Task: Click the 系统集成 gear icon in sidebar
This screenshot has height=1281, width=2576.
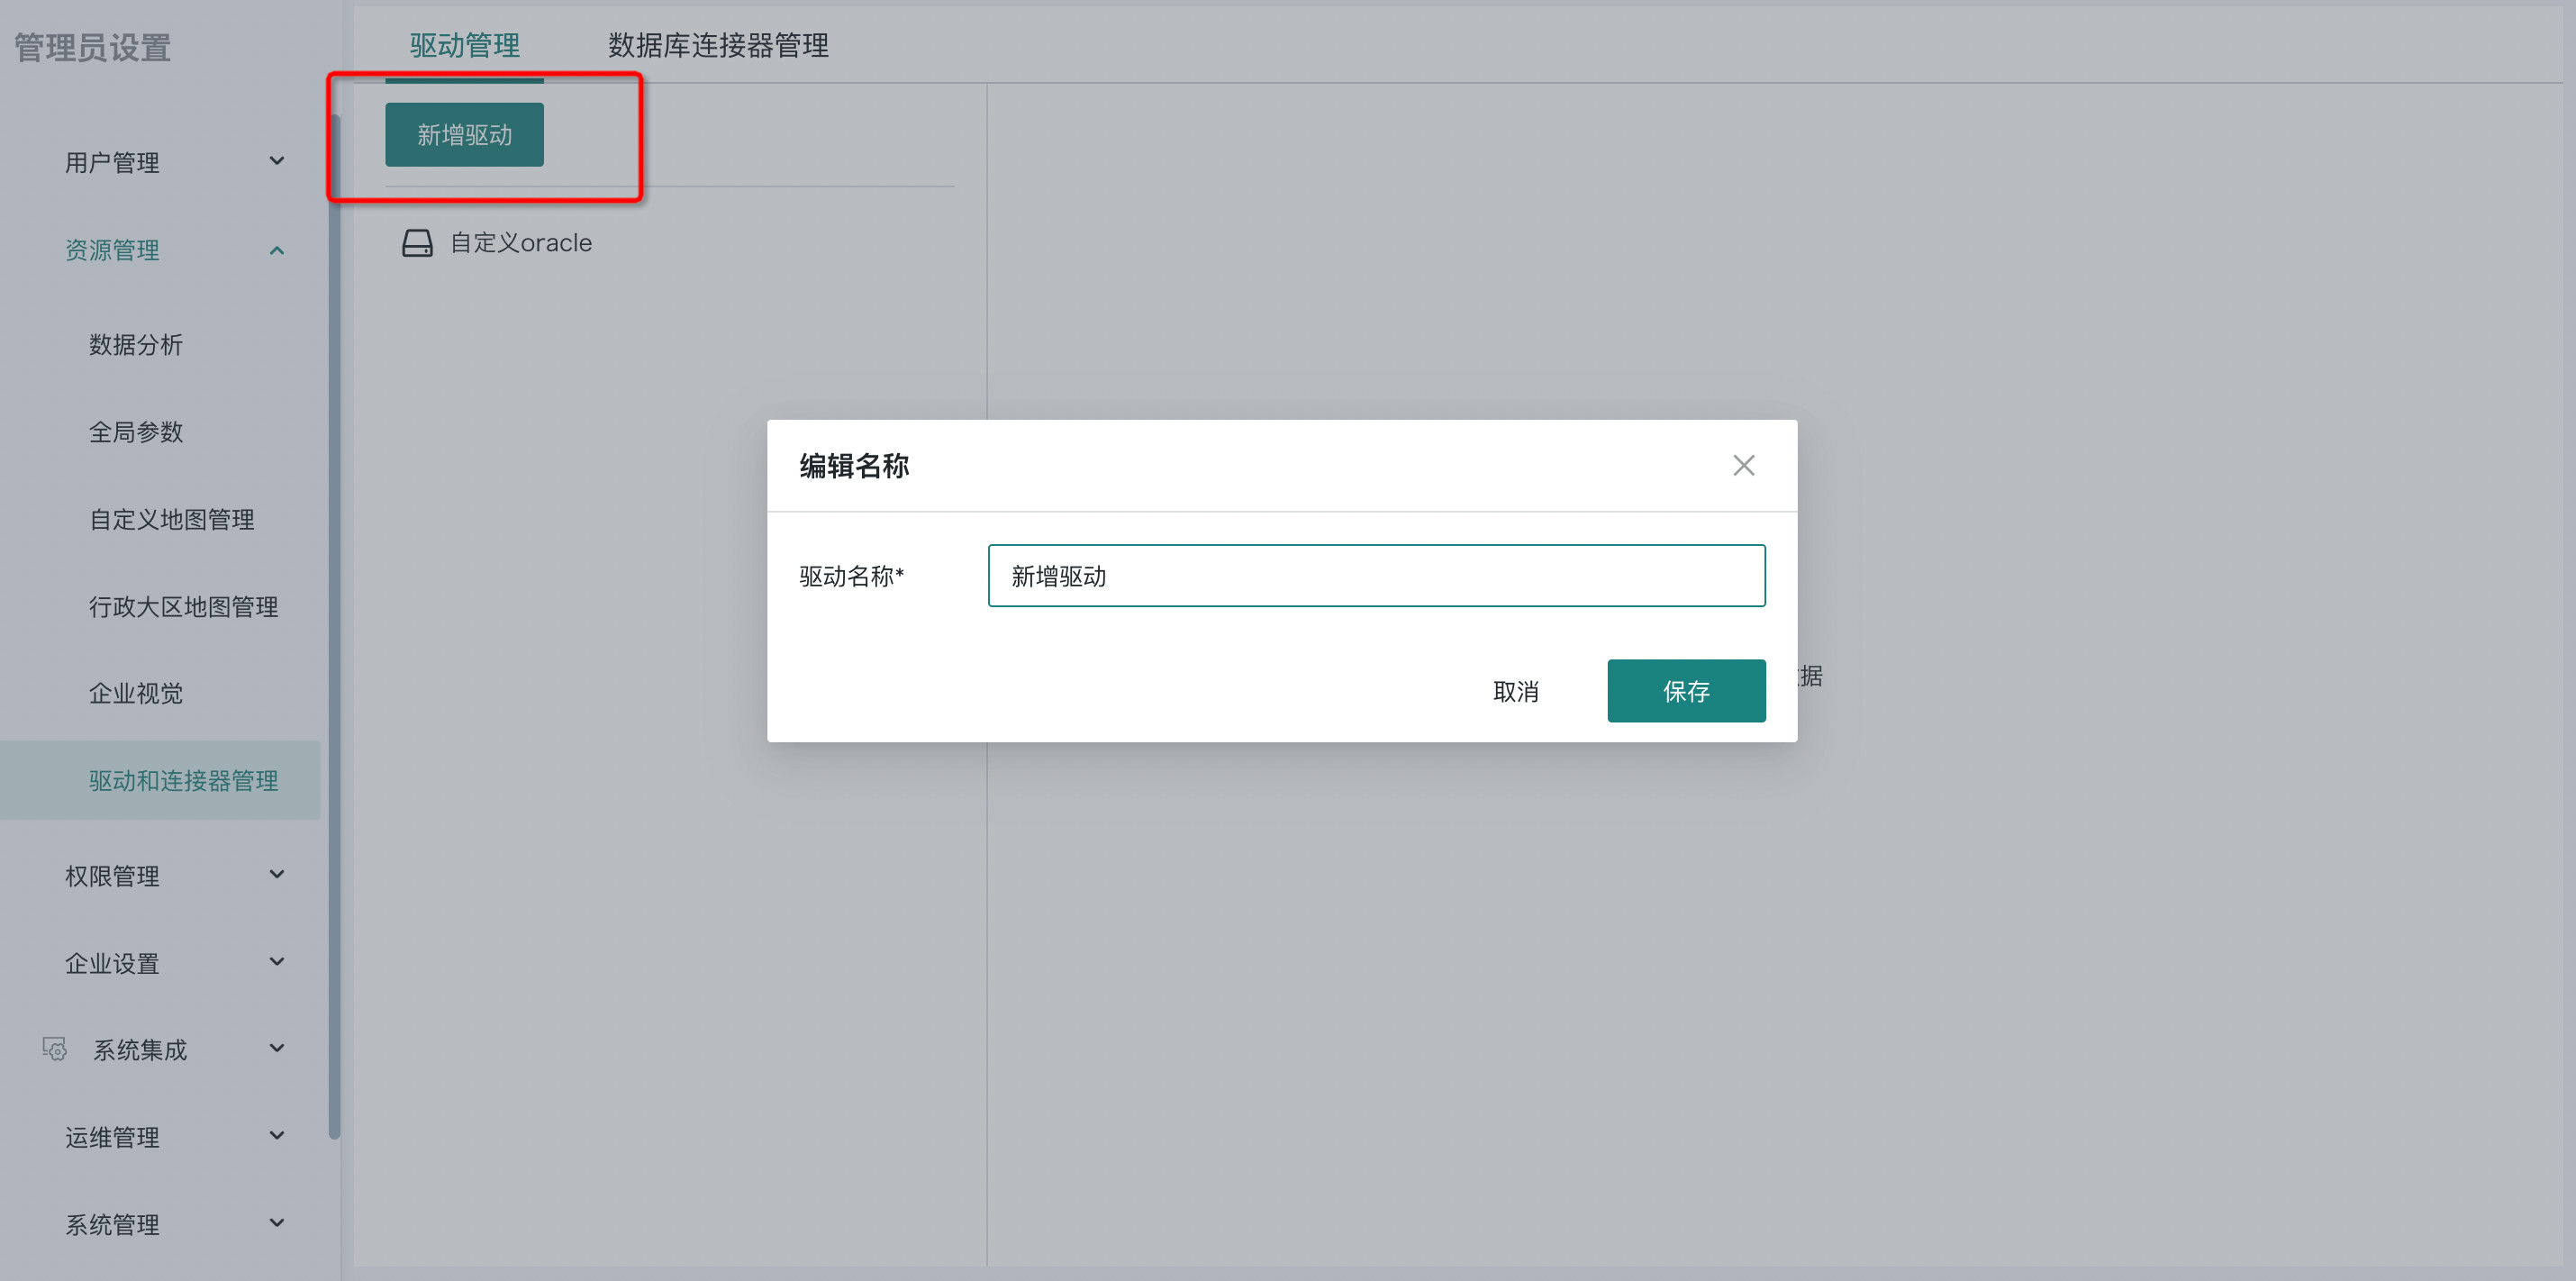Action: (x=55, y=1049)
